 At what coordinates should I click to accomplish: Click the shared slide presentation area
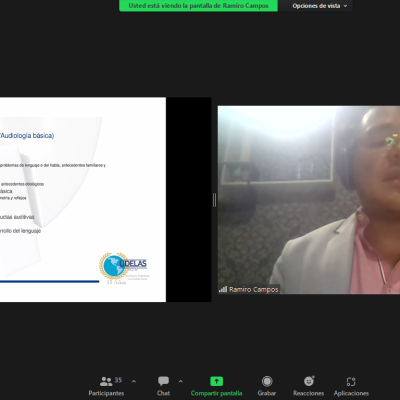tap(83, 200)
